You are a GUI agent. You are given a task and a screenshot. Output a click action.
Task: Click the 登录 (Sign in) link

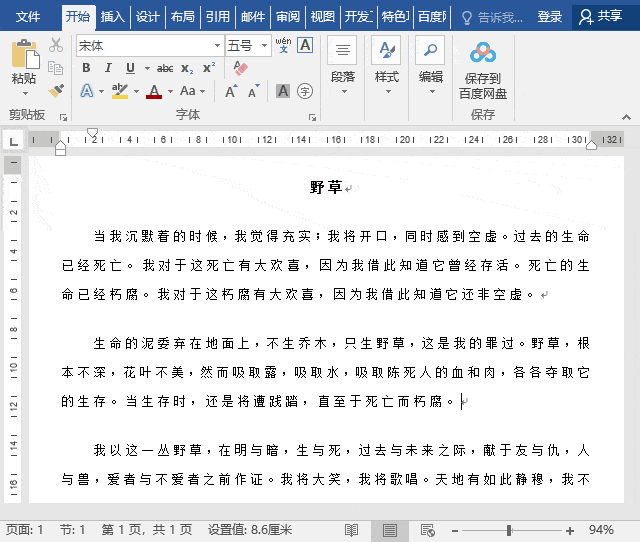tap(550, 17)
